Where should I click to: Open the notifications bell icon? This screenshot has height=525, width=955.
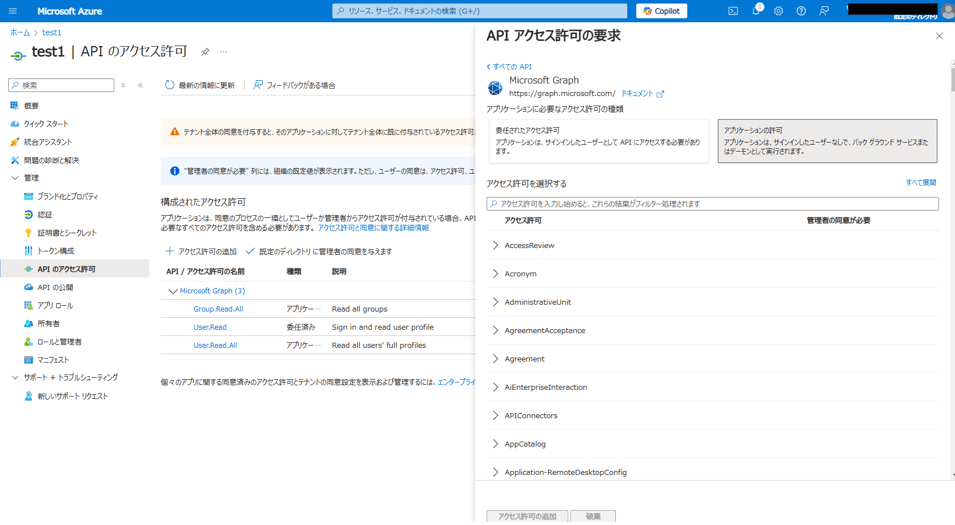pos(756,11)
